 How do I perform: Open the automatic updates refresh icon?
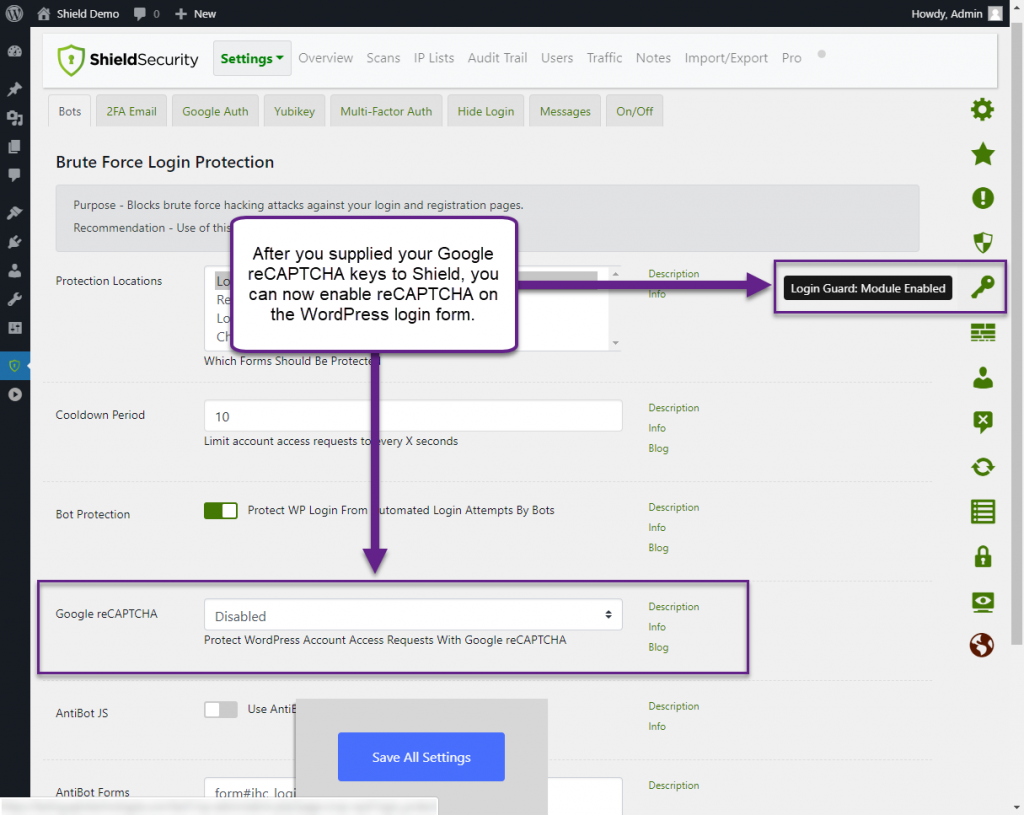982,467
